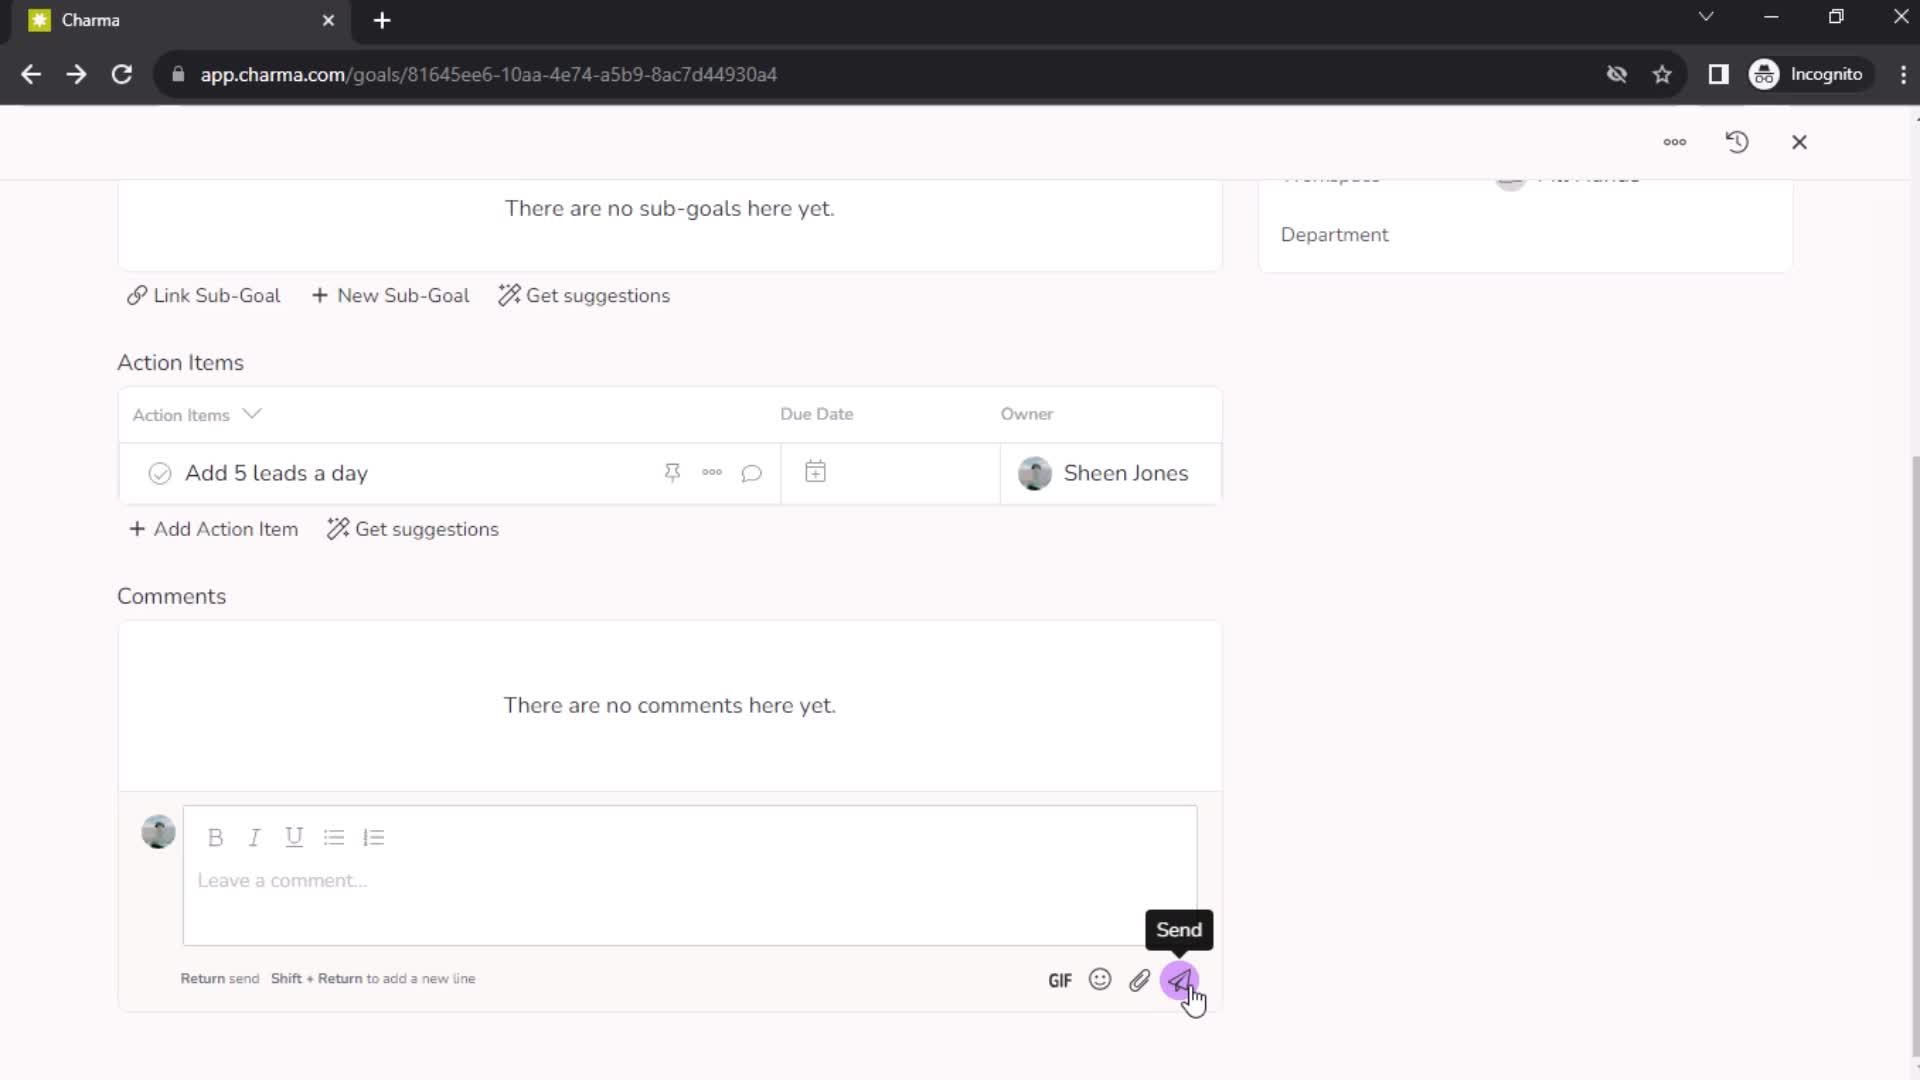
Task: Click the New Sub-Goal menu option
Action: pyautogui.click(x=392, y=294)
